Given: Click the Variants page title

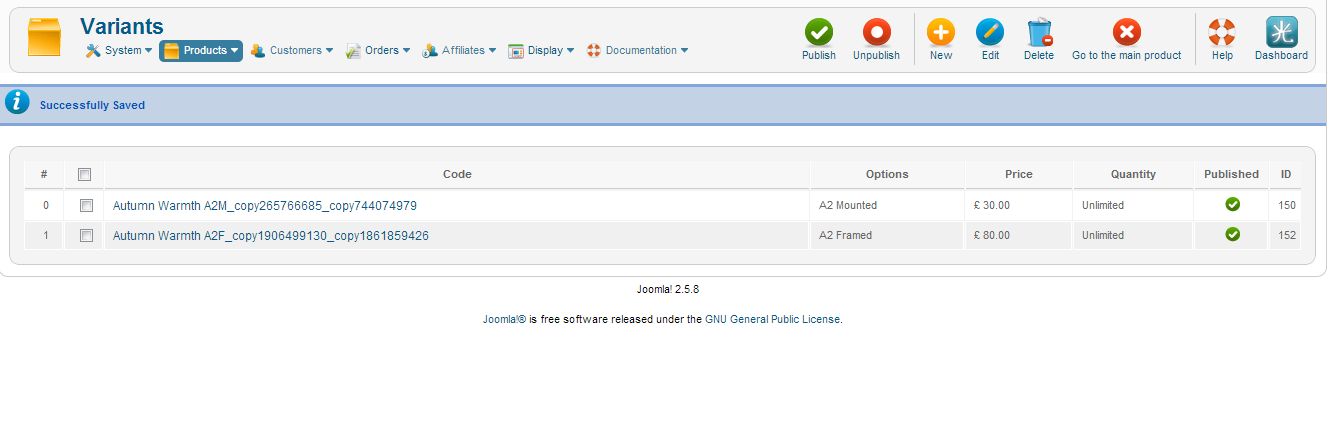Looking at the screenshot, I should (121, 26).
